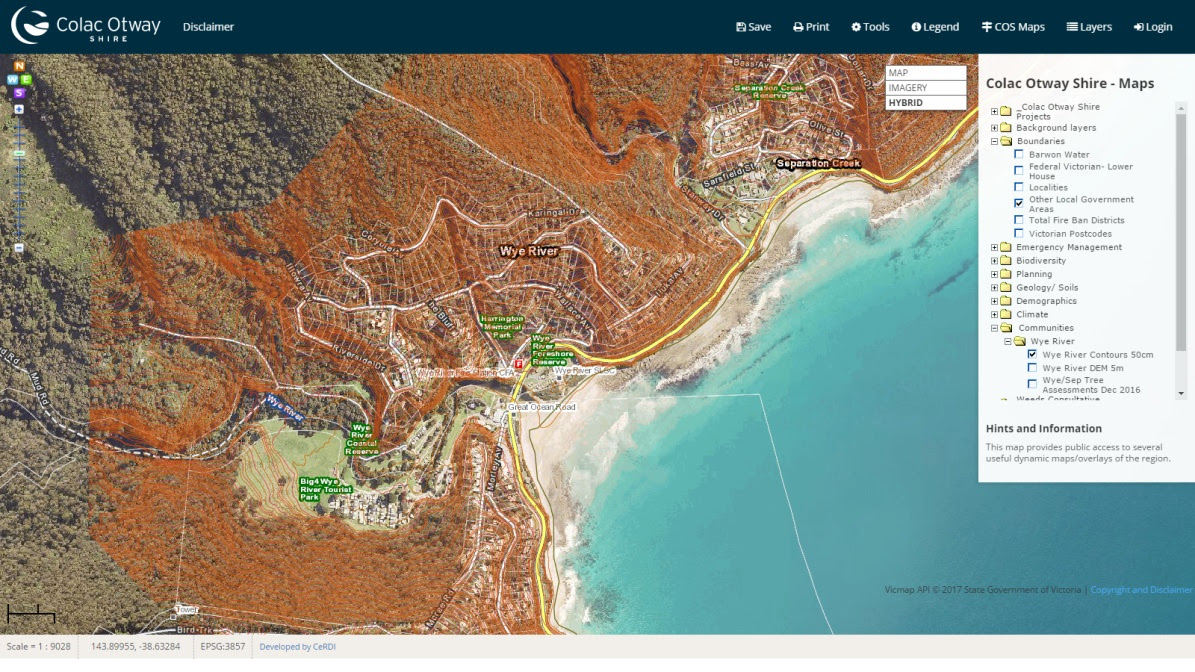Click the EPSG:3857 projection status text

point(223,647)
